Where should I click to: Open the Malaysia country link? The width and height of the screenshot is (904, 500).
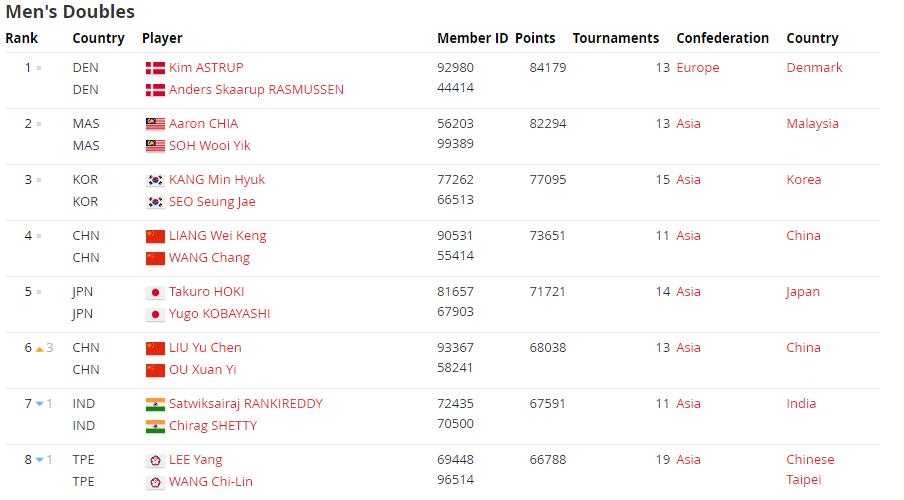pyautogui.click(x=812, y=123)
